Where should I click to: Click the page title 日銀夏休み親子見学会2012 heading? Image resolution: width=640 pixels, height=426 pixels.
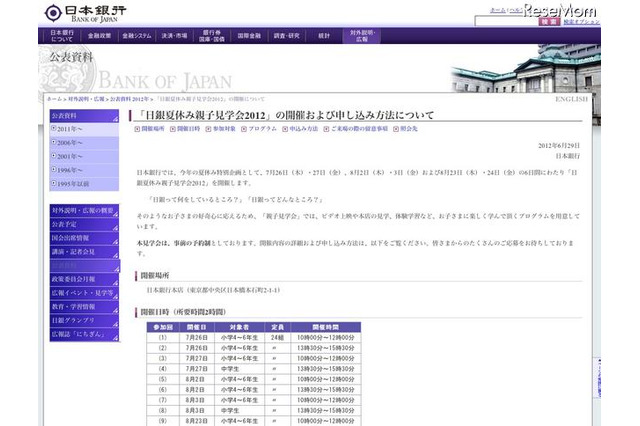[284, 115]
